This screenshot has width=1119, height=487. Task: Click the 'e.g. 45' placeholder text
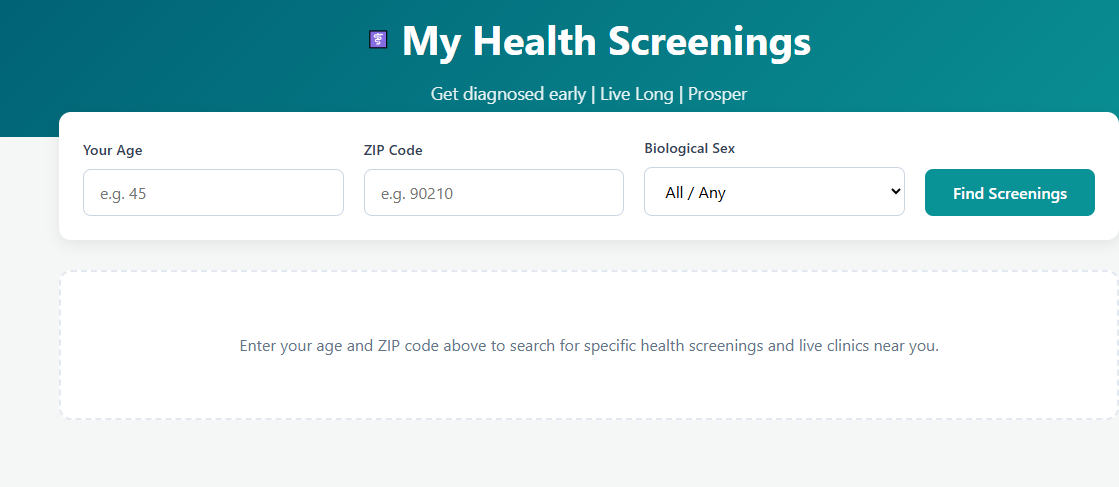coord(123,193)
